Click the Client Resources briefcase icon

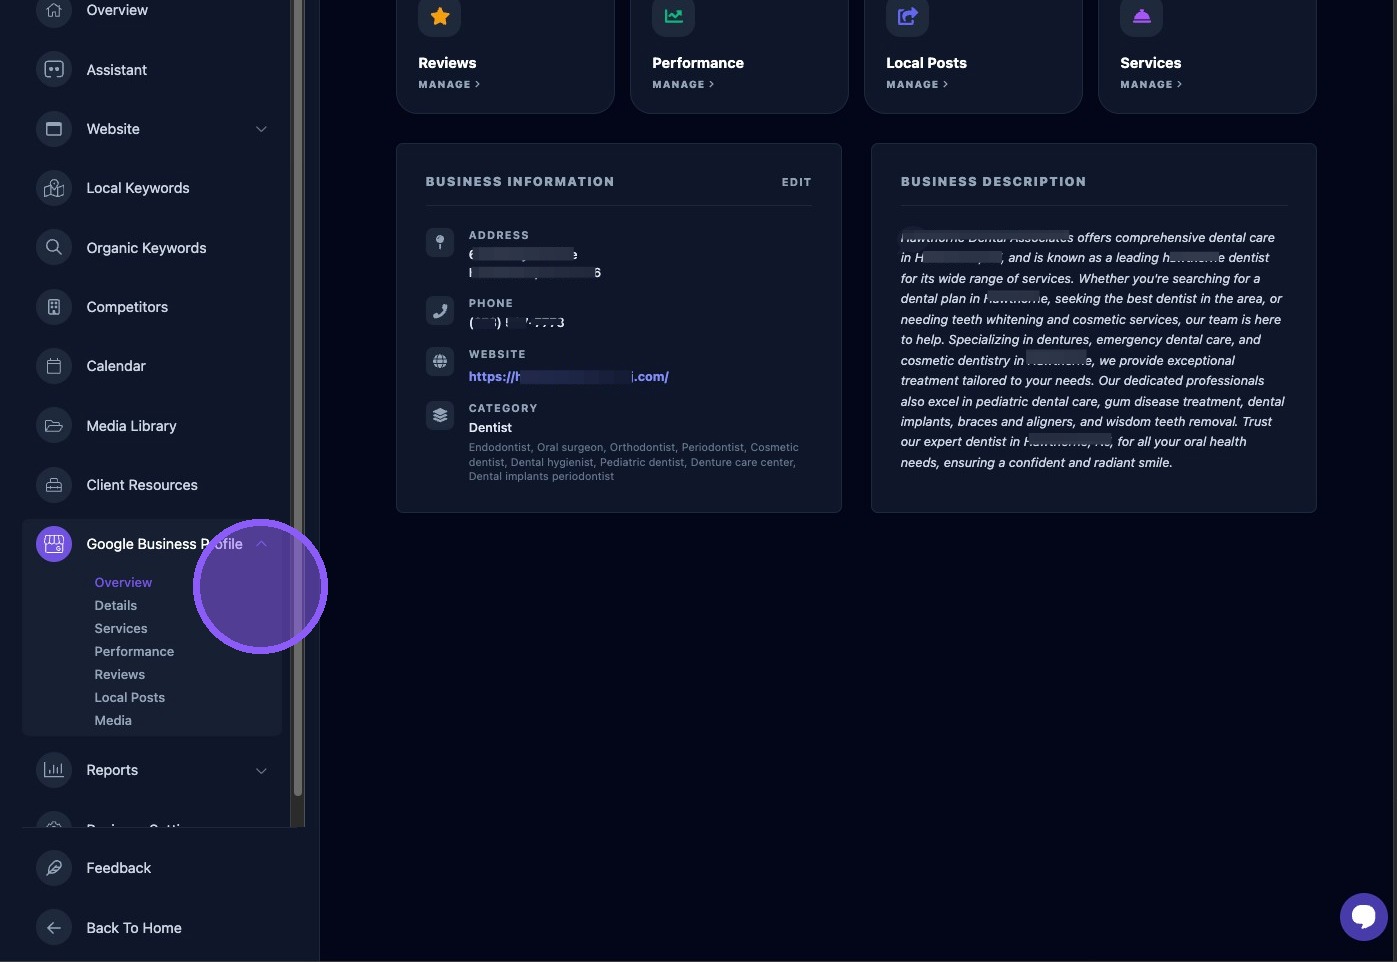click(54, 485)
